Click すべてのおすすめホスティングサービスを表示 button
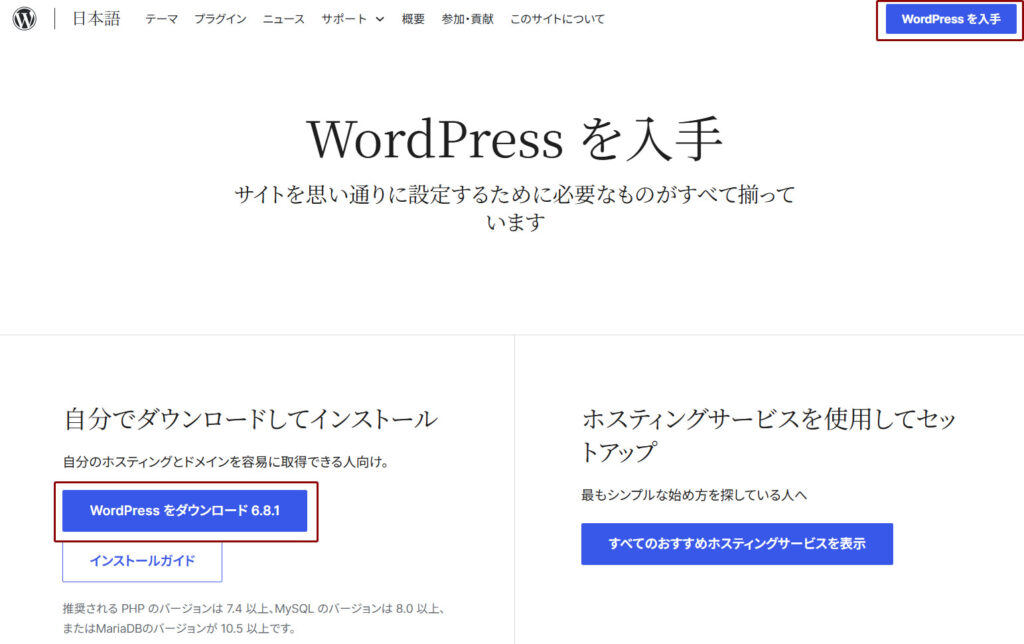 [x=737, y=543]
